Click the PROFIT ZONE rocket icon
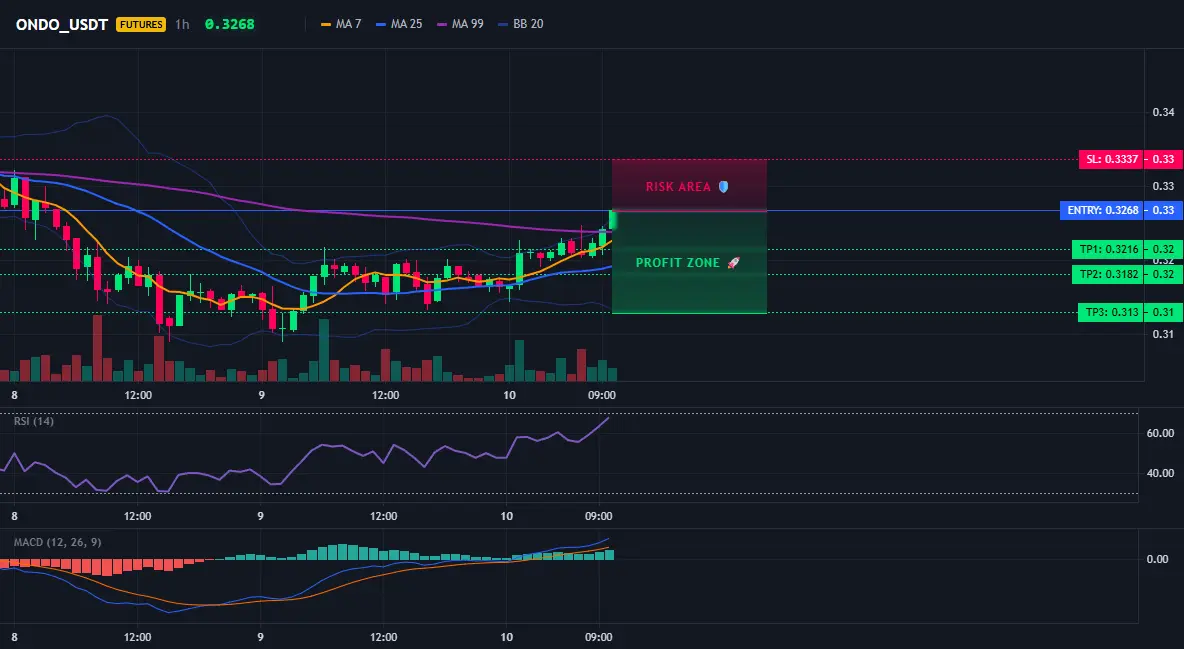This screenshot has width=1184, height=649. [x=733, y=263]
